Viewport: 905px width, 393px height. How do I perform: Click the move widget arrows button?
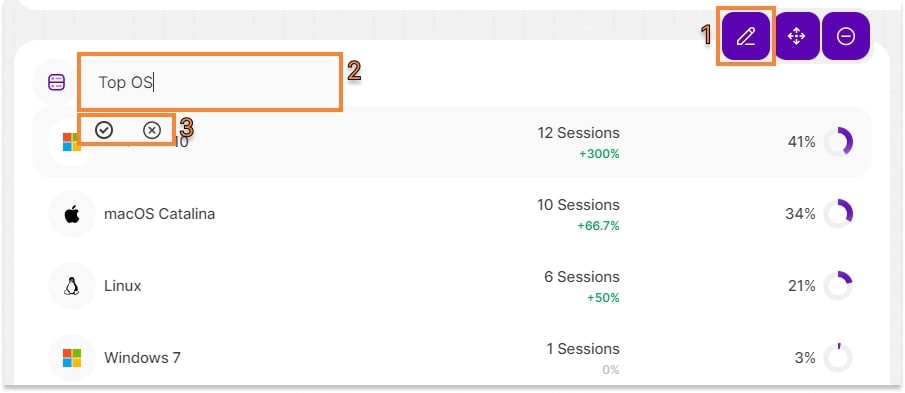tap(796, 36)
